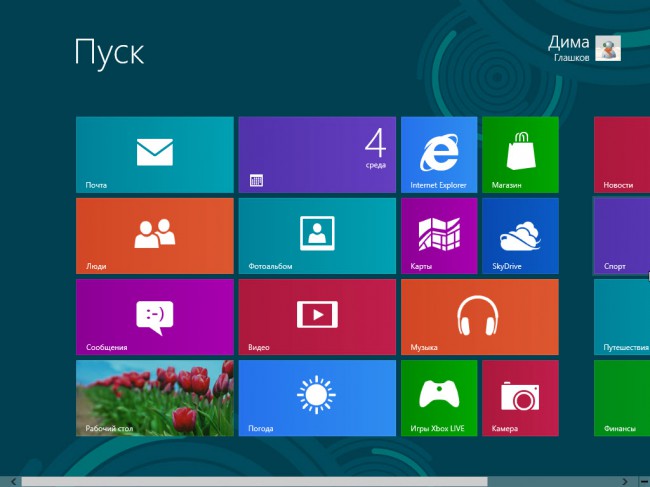Image resolution: width=650 pixels, height=487 pixels.
Task: Open the Рабочий стол desktop tile
Action: [155, 398]
